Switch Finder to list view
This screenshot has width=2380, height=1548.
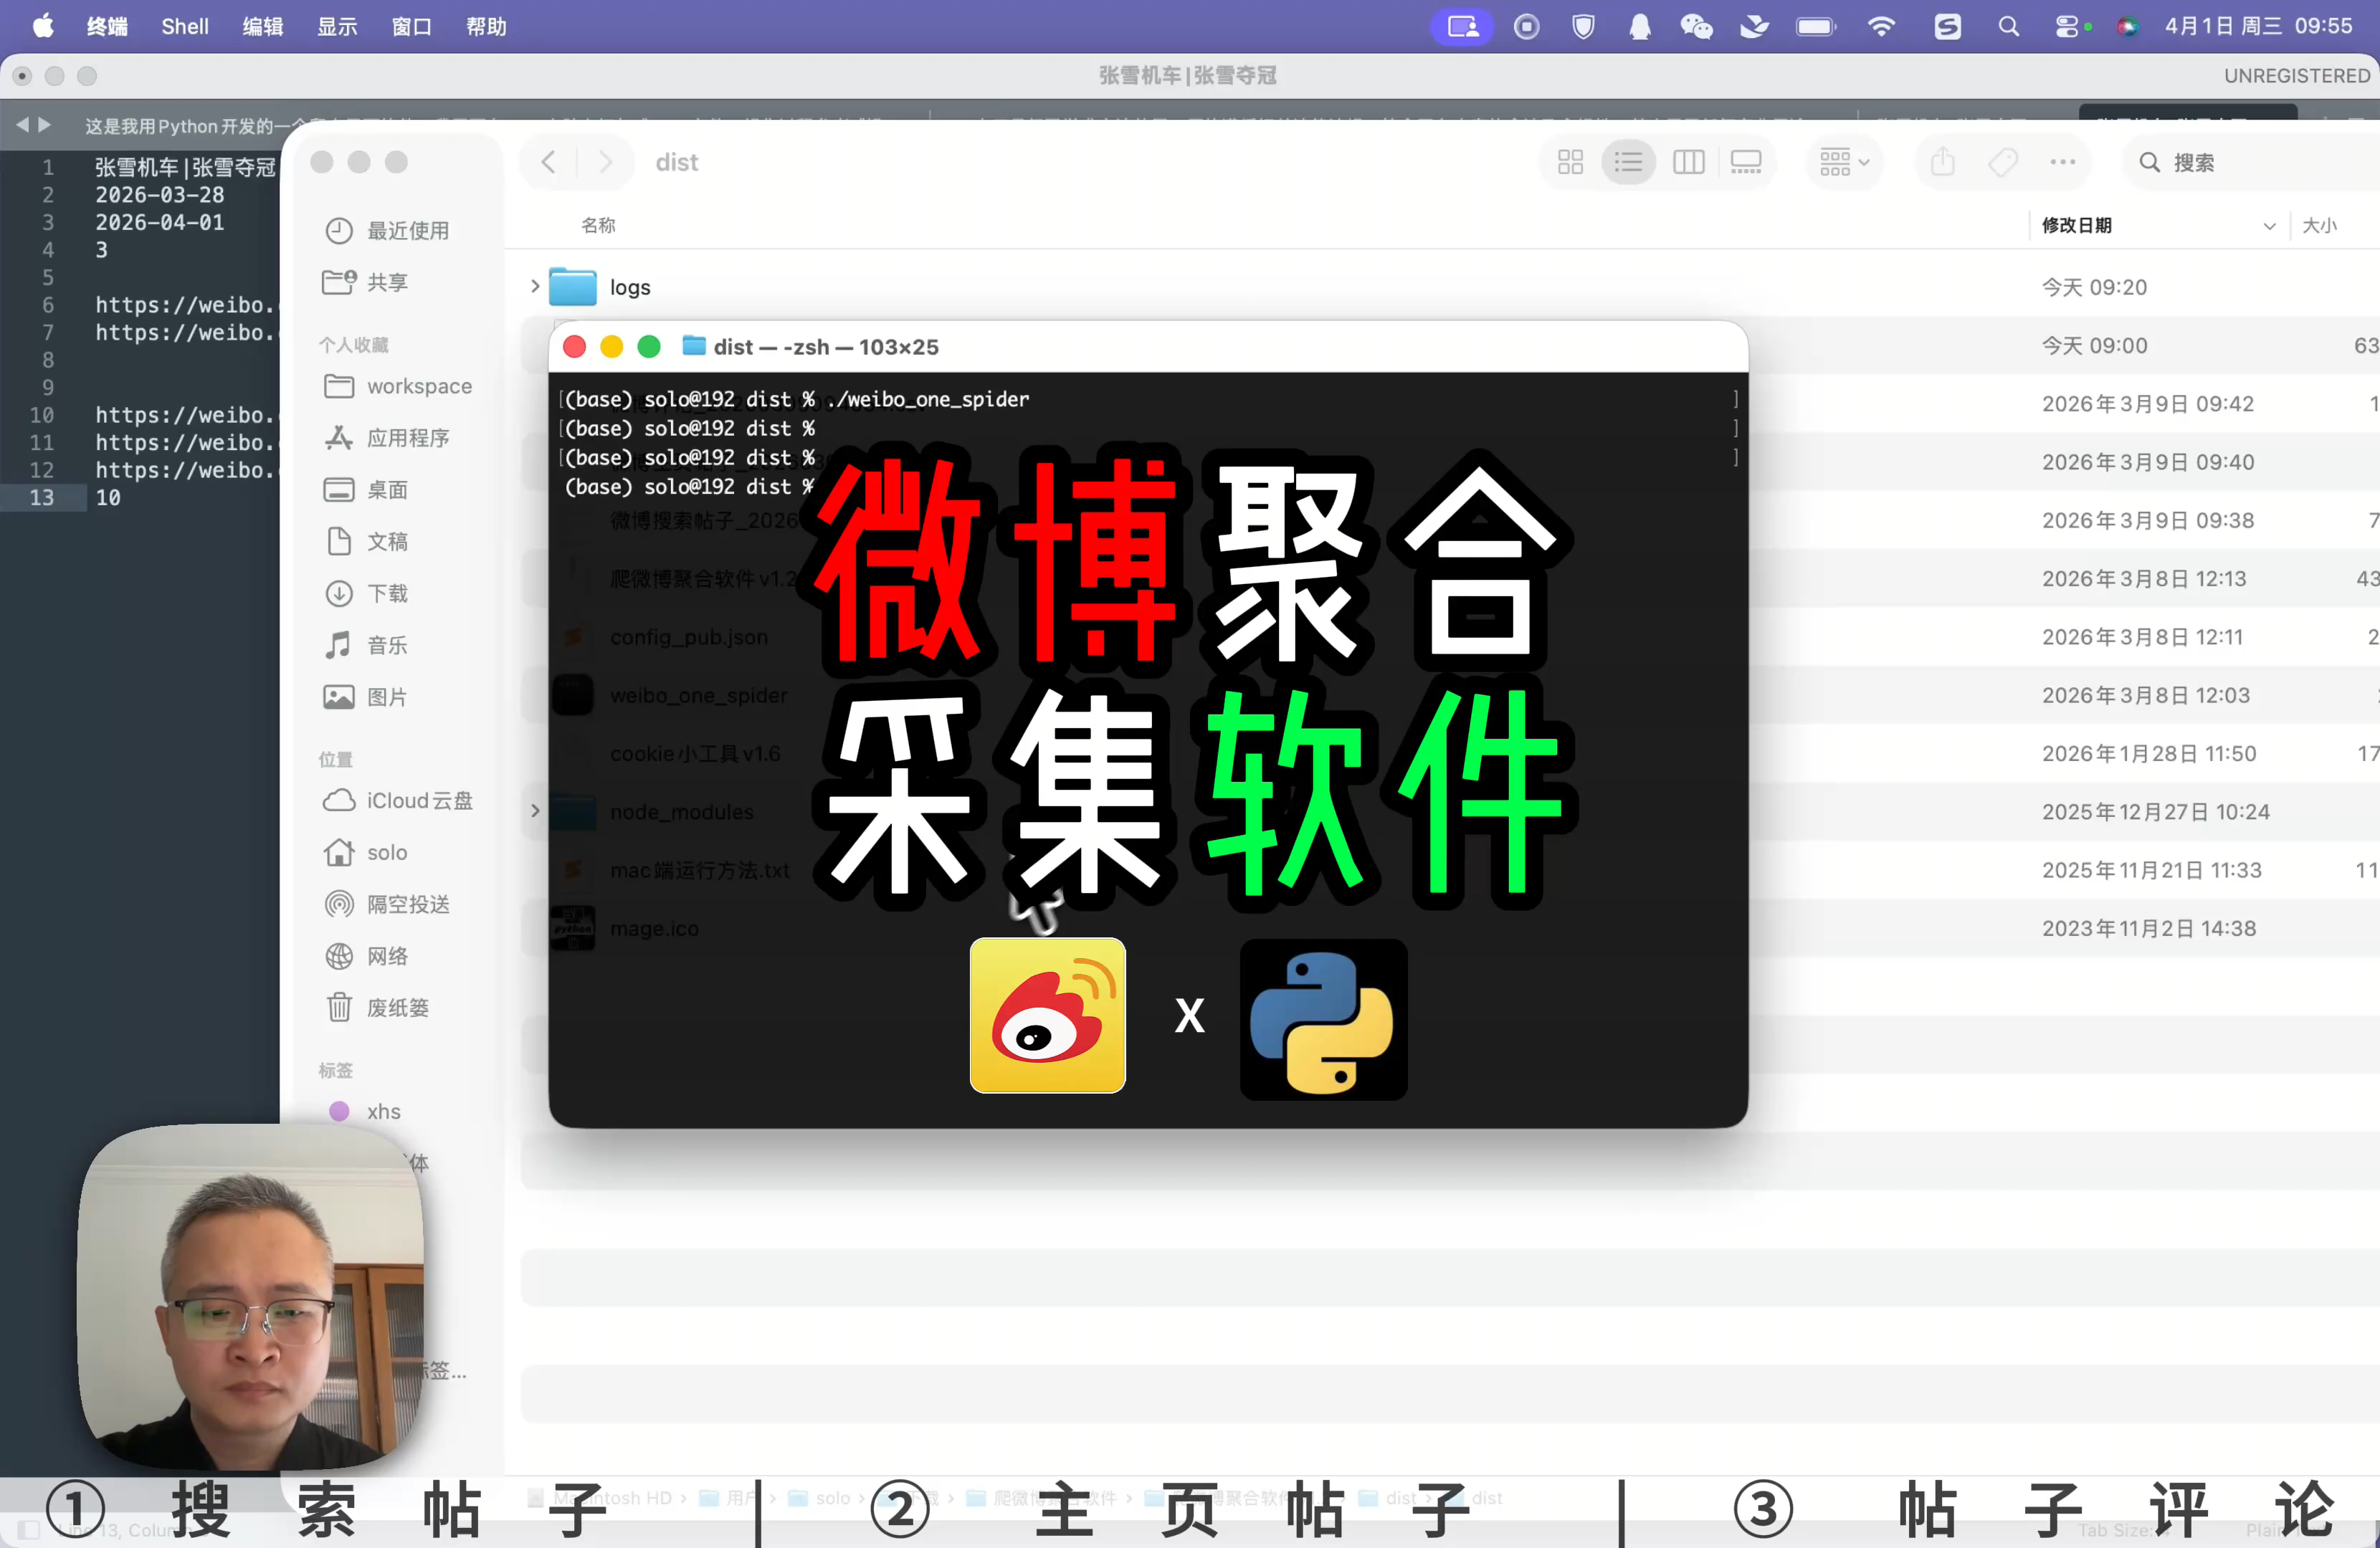coord(1628,162)
